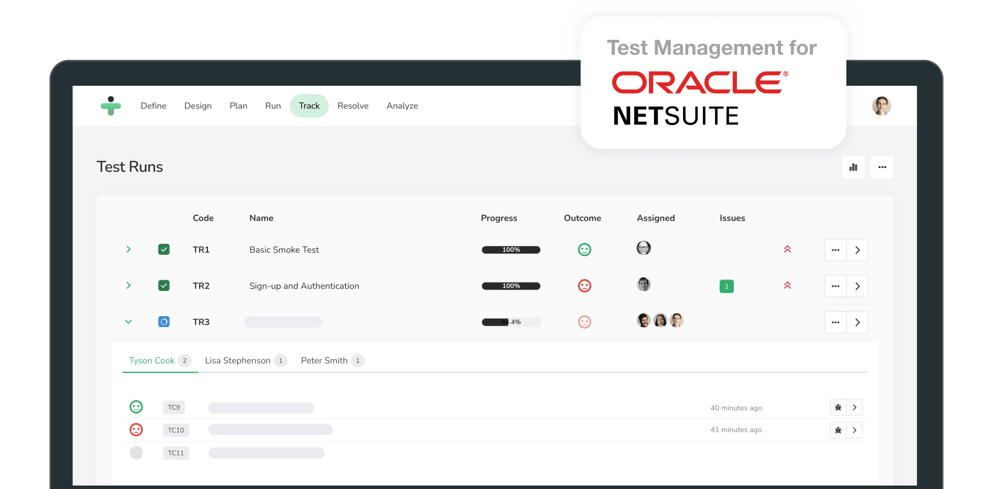Select the Track menu item
This screenshot has height=489, width=991.
(309, 106)
